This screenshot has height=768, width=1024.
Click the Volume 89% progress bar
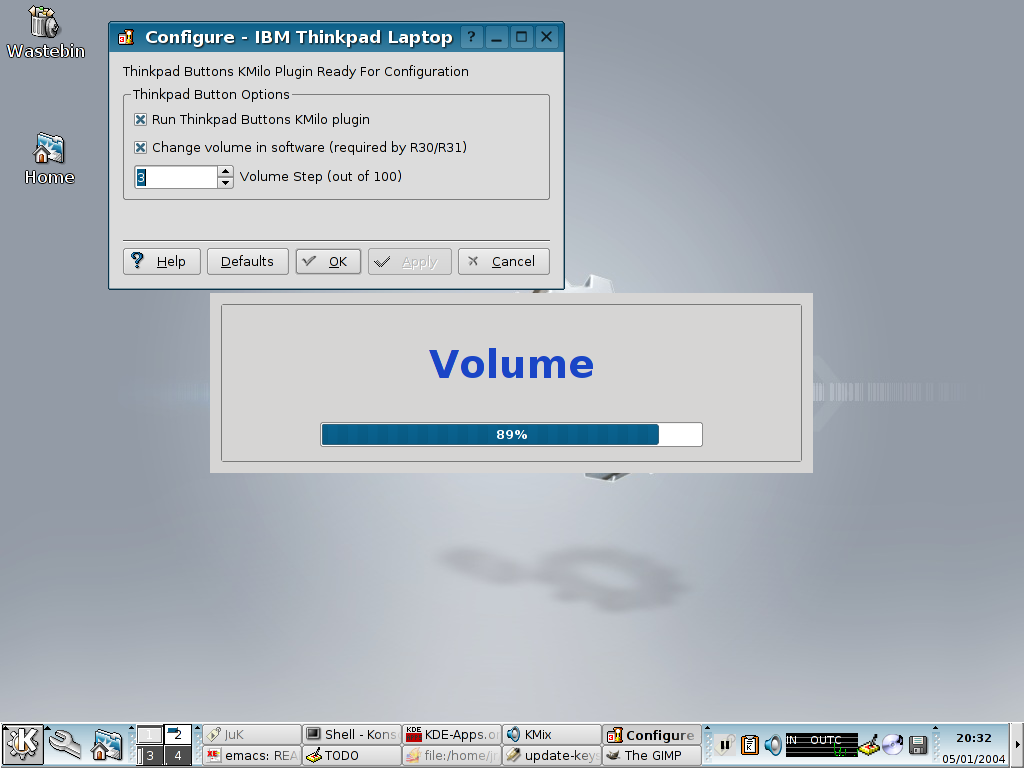[511, 434]
